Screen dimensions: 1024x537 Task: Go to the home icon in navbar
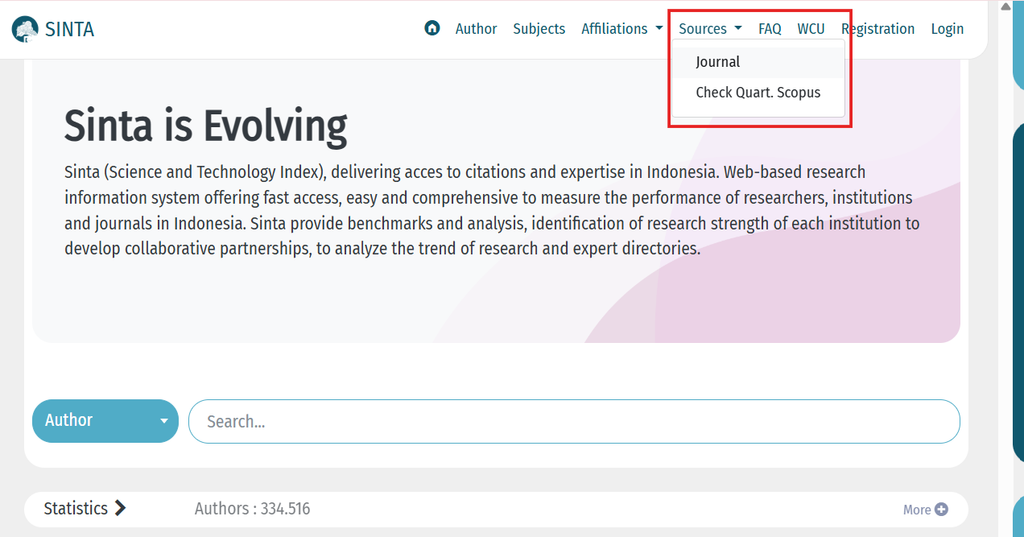(x=432, y=28)
